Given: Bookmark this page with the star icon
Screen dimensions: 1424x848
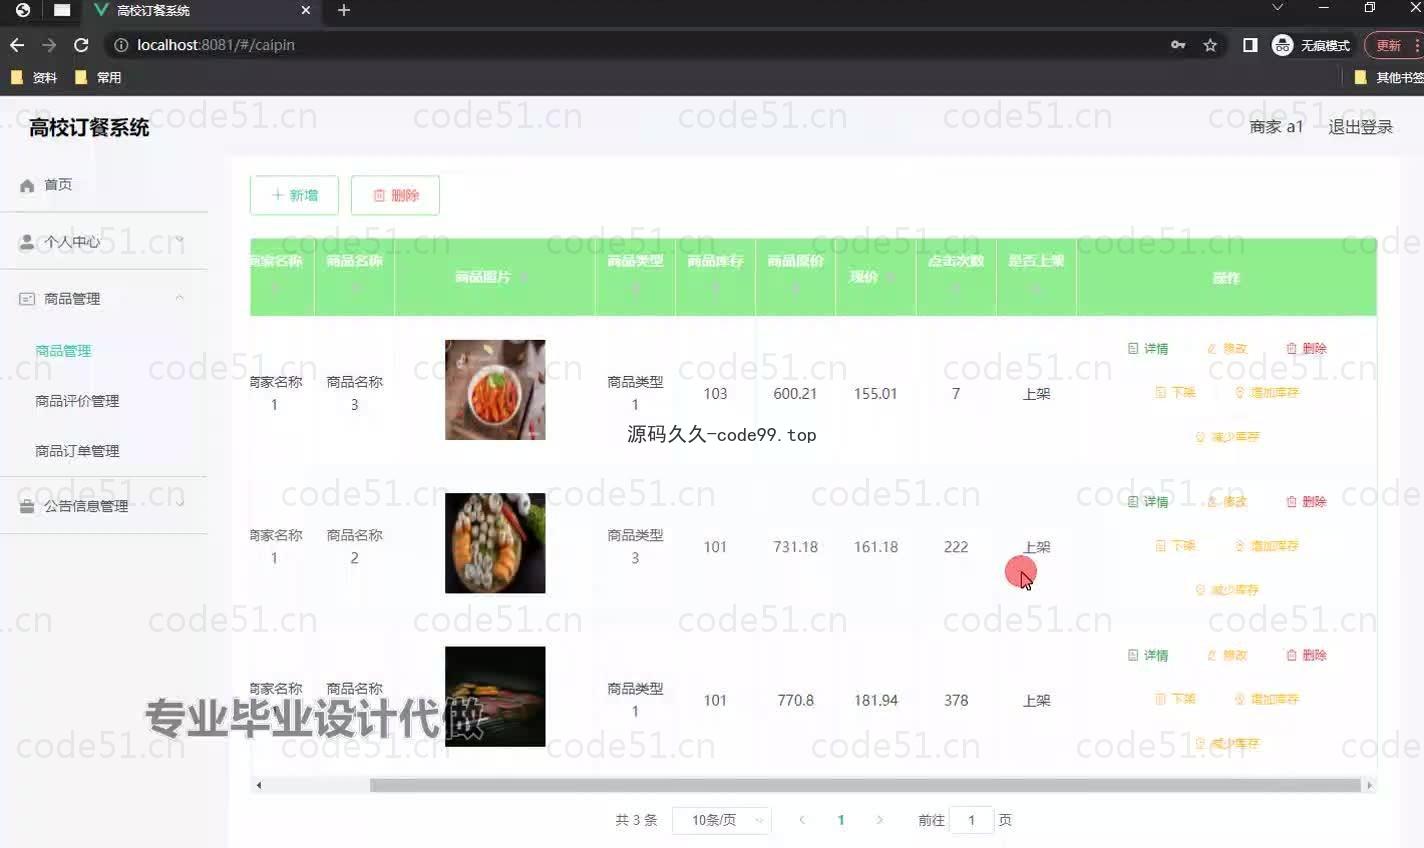Looking at the screenshot, I should (x=1210, y=45).
